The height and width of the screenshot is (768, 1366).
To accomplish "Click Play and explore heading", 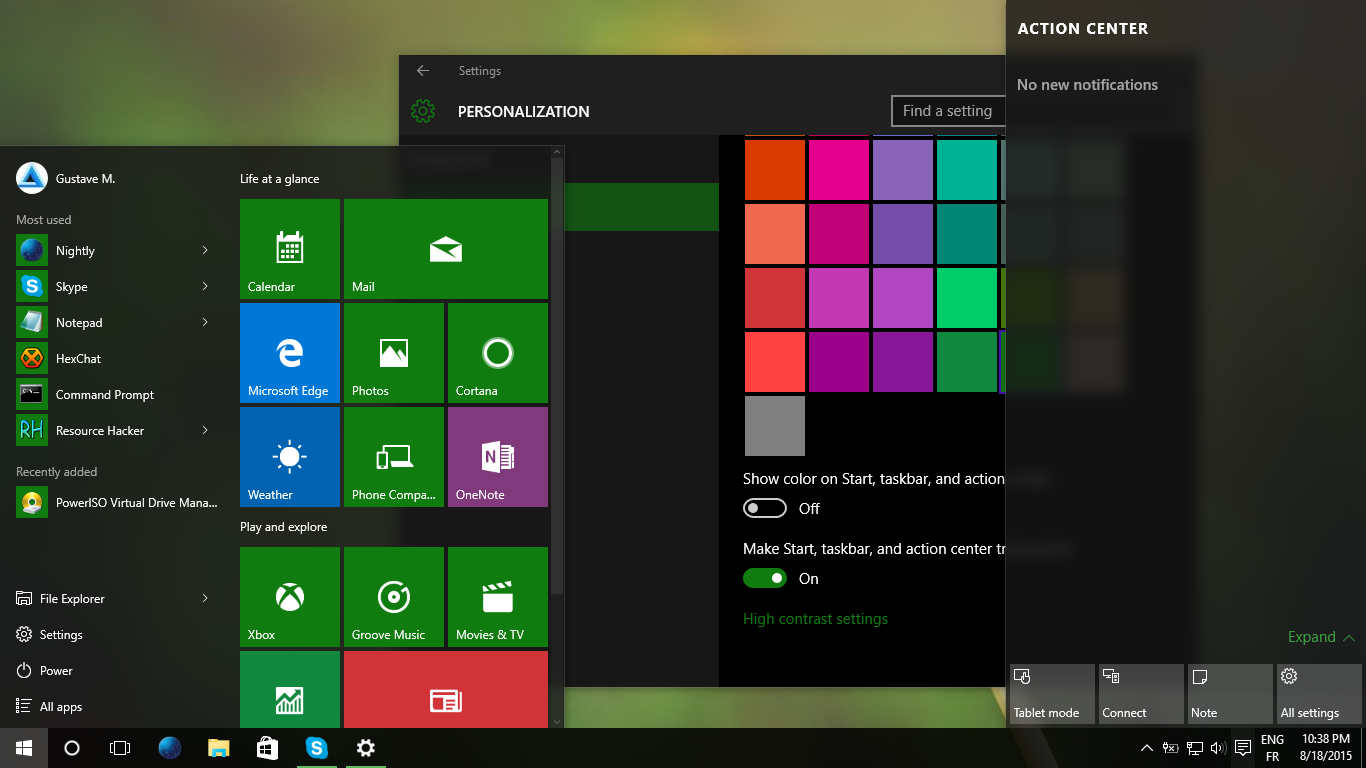I will pyautogui.click(x=284, y=527).
